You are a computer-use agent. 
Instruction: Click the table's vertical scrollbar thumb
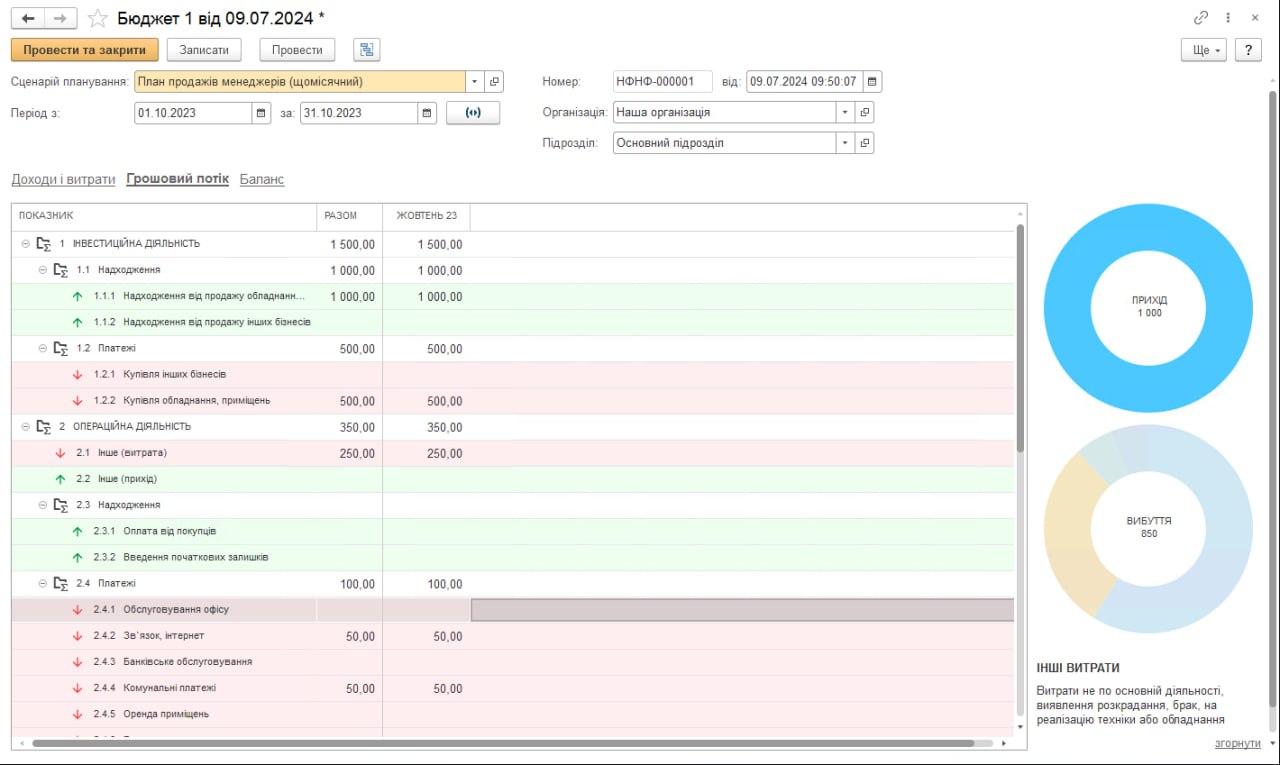pos(1020,338)
